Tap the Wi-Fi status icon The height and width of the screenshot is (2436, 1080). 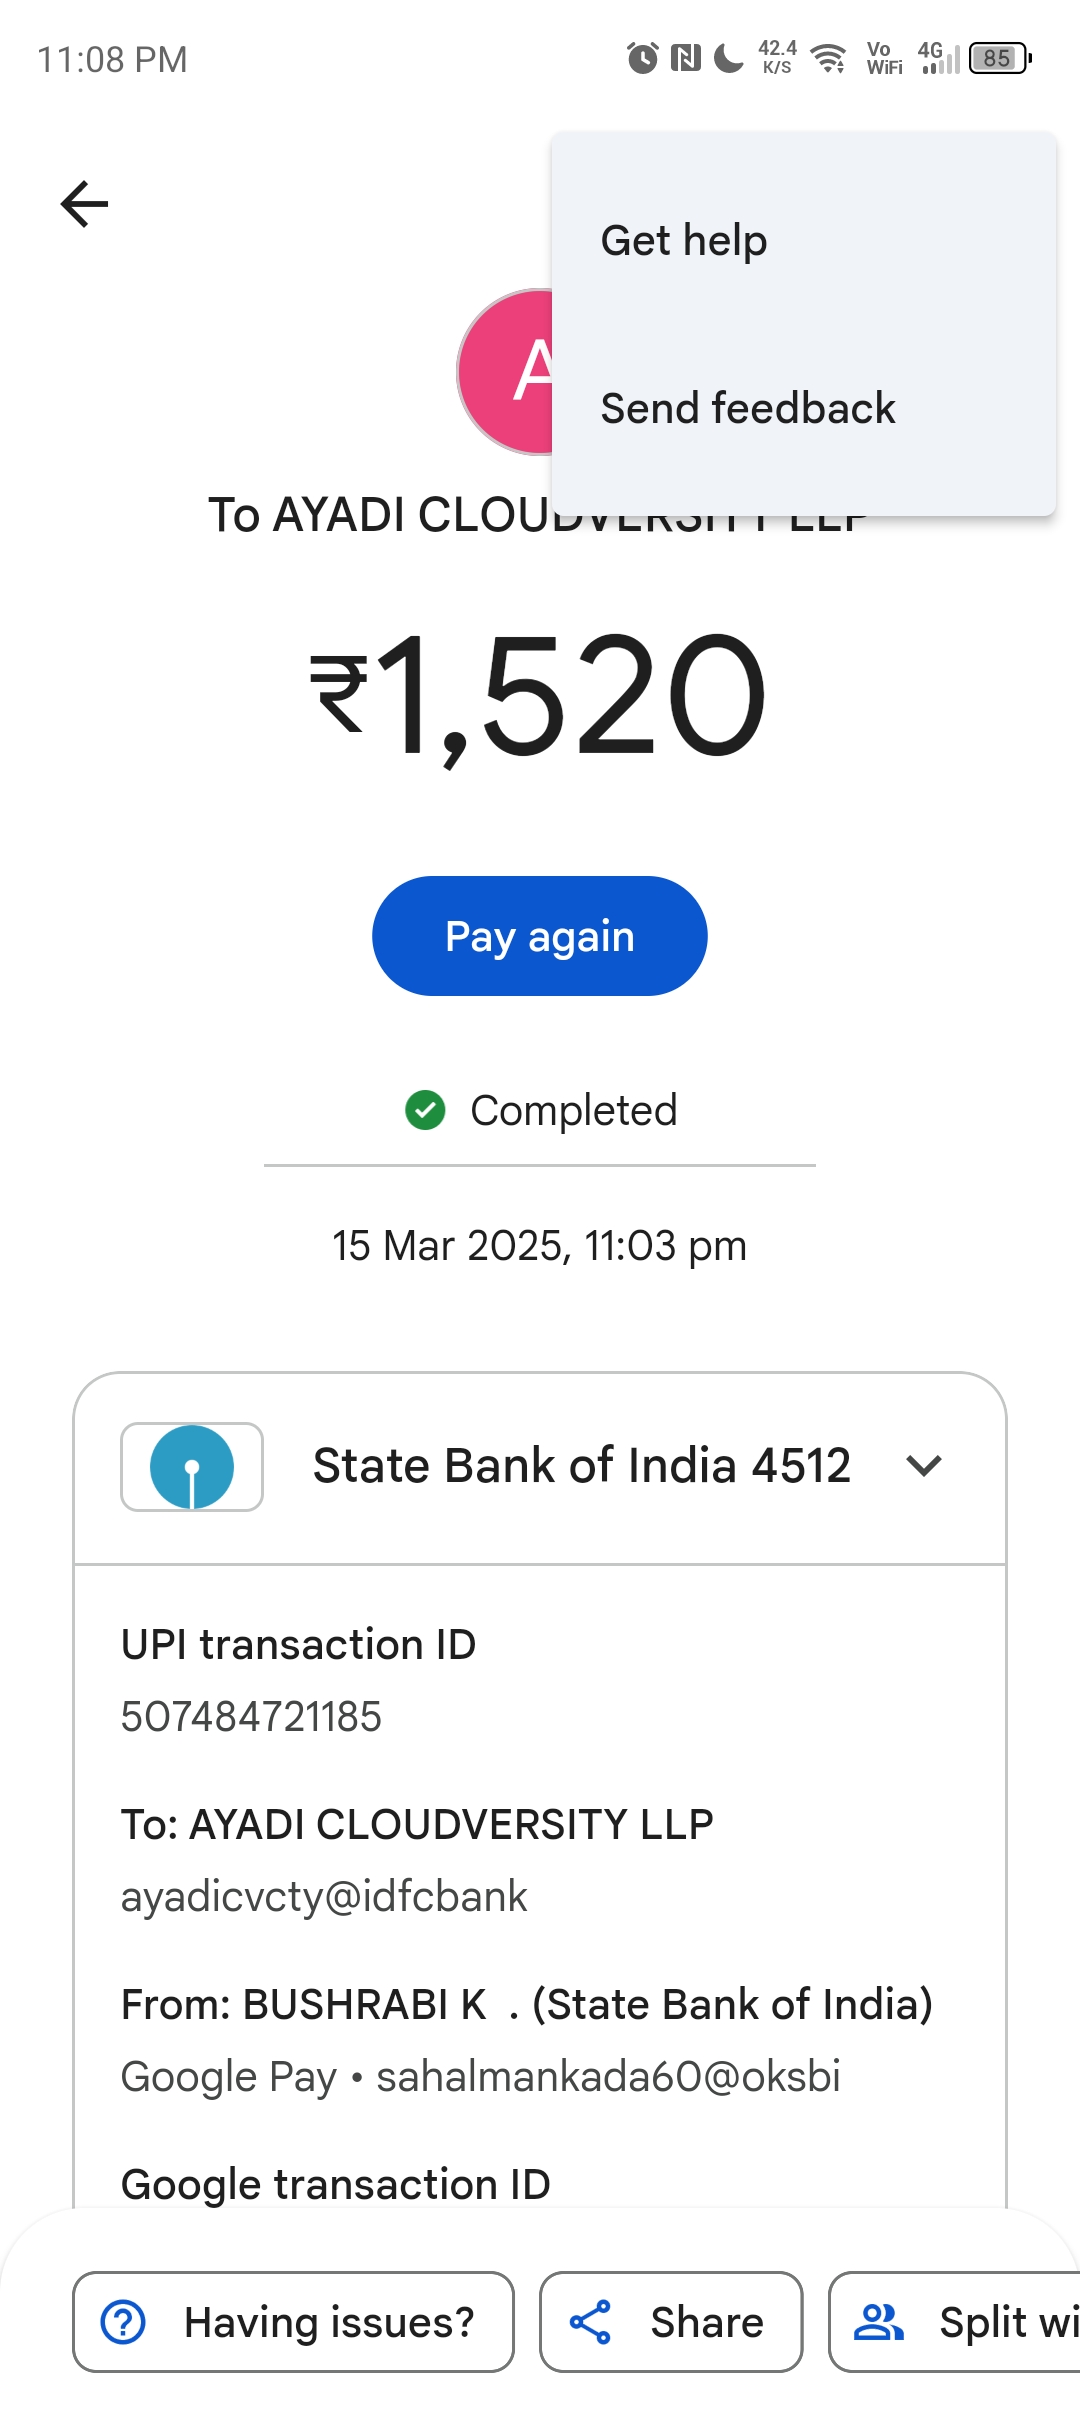tap(828, 58)
